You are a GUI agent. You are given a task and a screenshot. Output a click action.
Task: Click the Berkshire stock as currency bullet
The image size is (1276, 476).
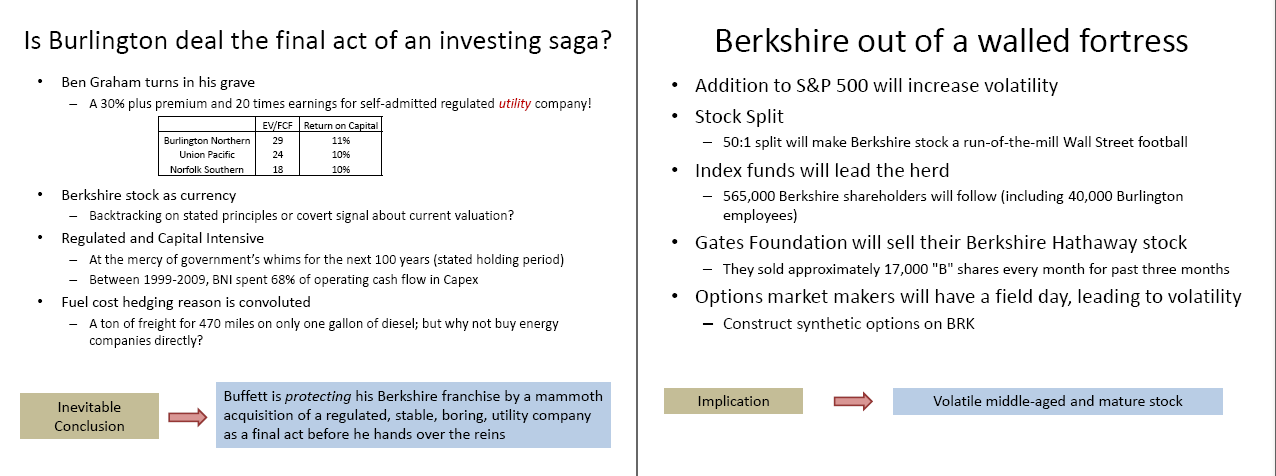(x=148, y=195)
